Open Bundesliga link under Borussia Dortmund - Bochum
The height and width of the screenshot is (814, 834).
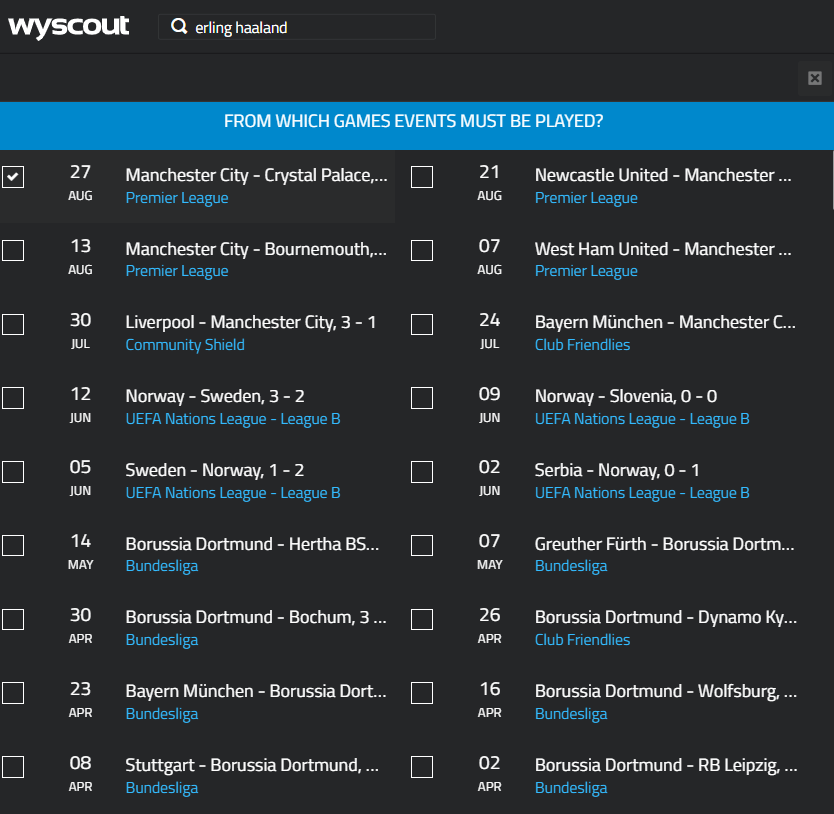pos(162,640)
